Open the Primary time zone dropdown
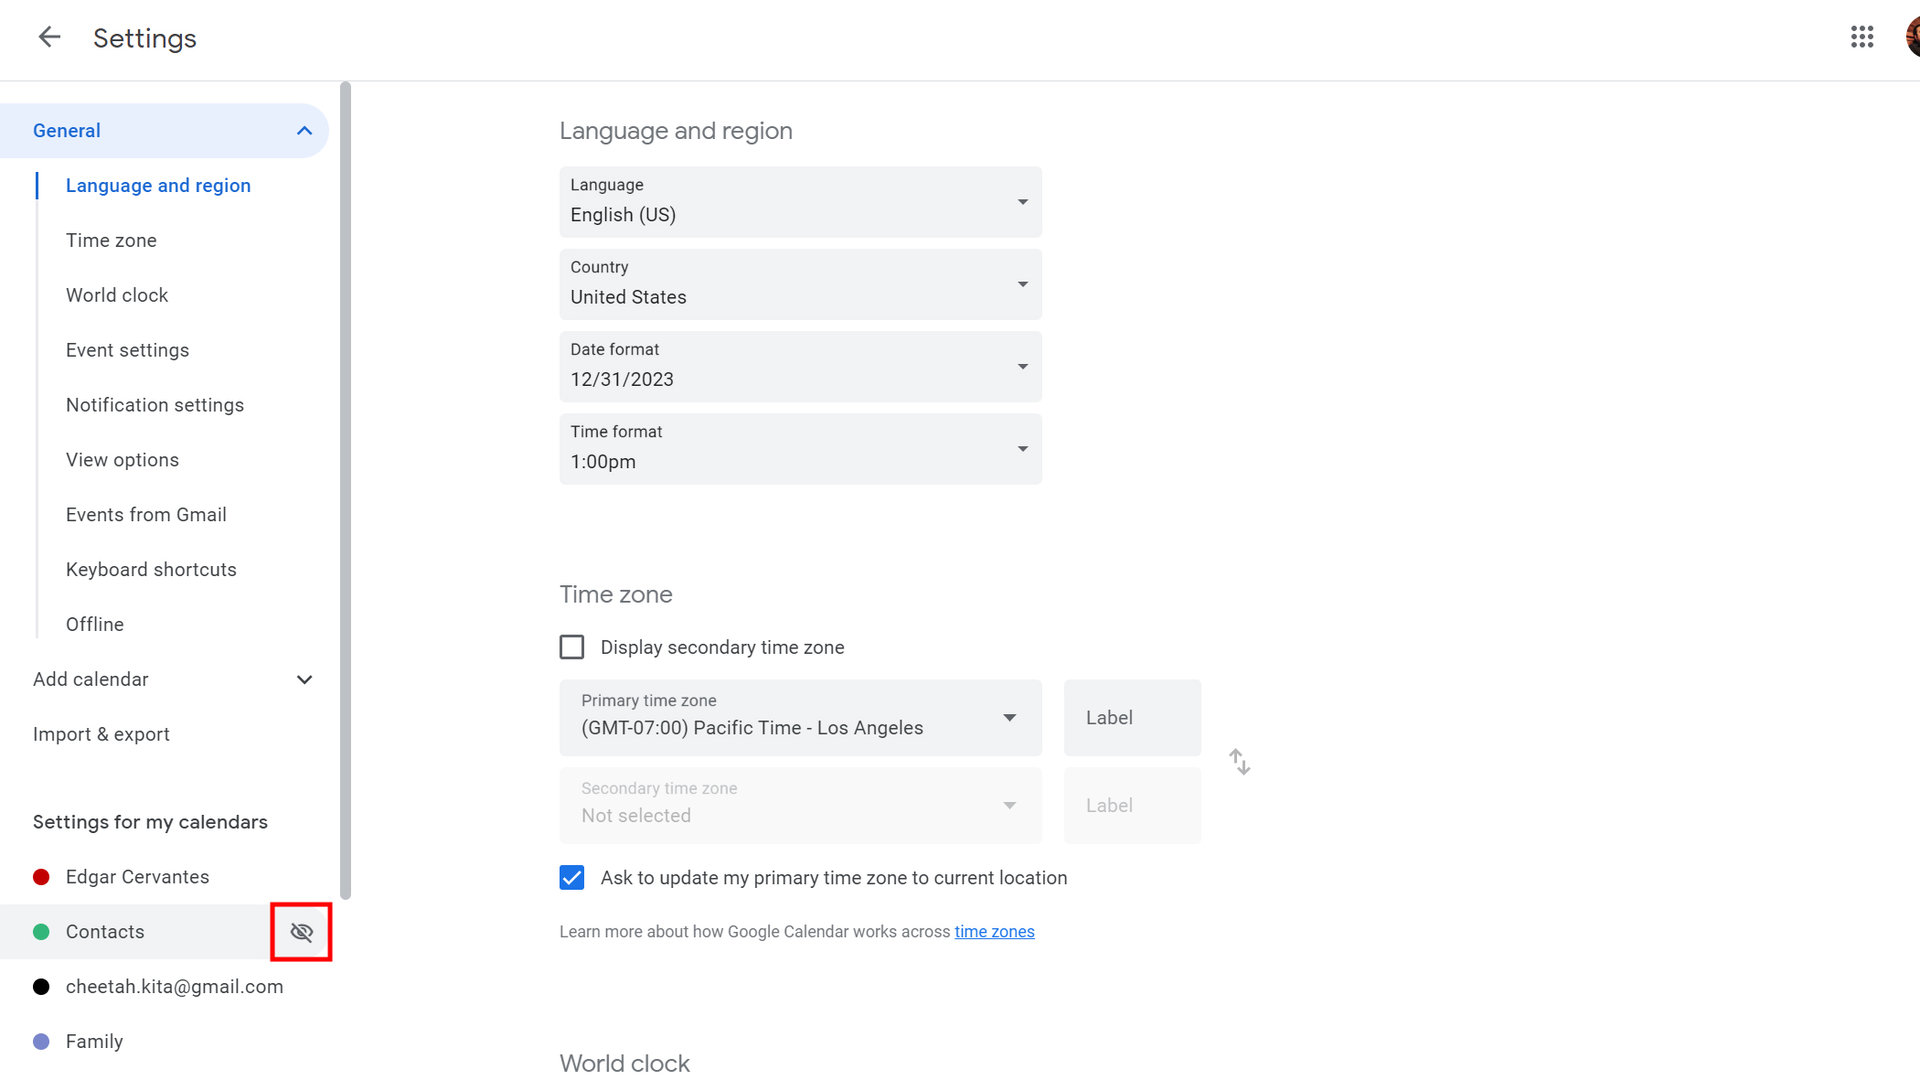The image size is (1920, 1080). click(x=800, y=718)
